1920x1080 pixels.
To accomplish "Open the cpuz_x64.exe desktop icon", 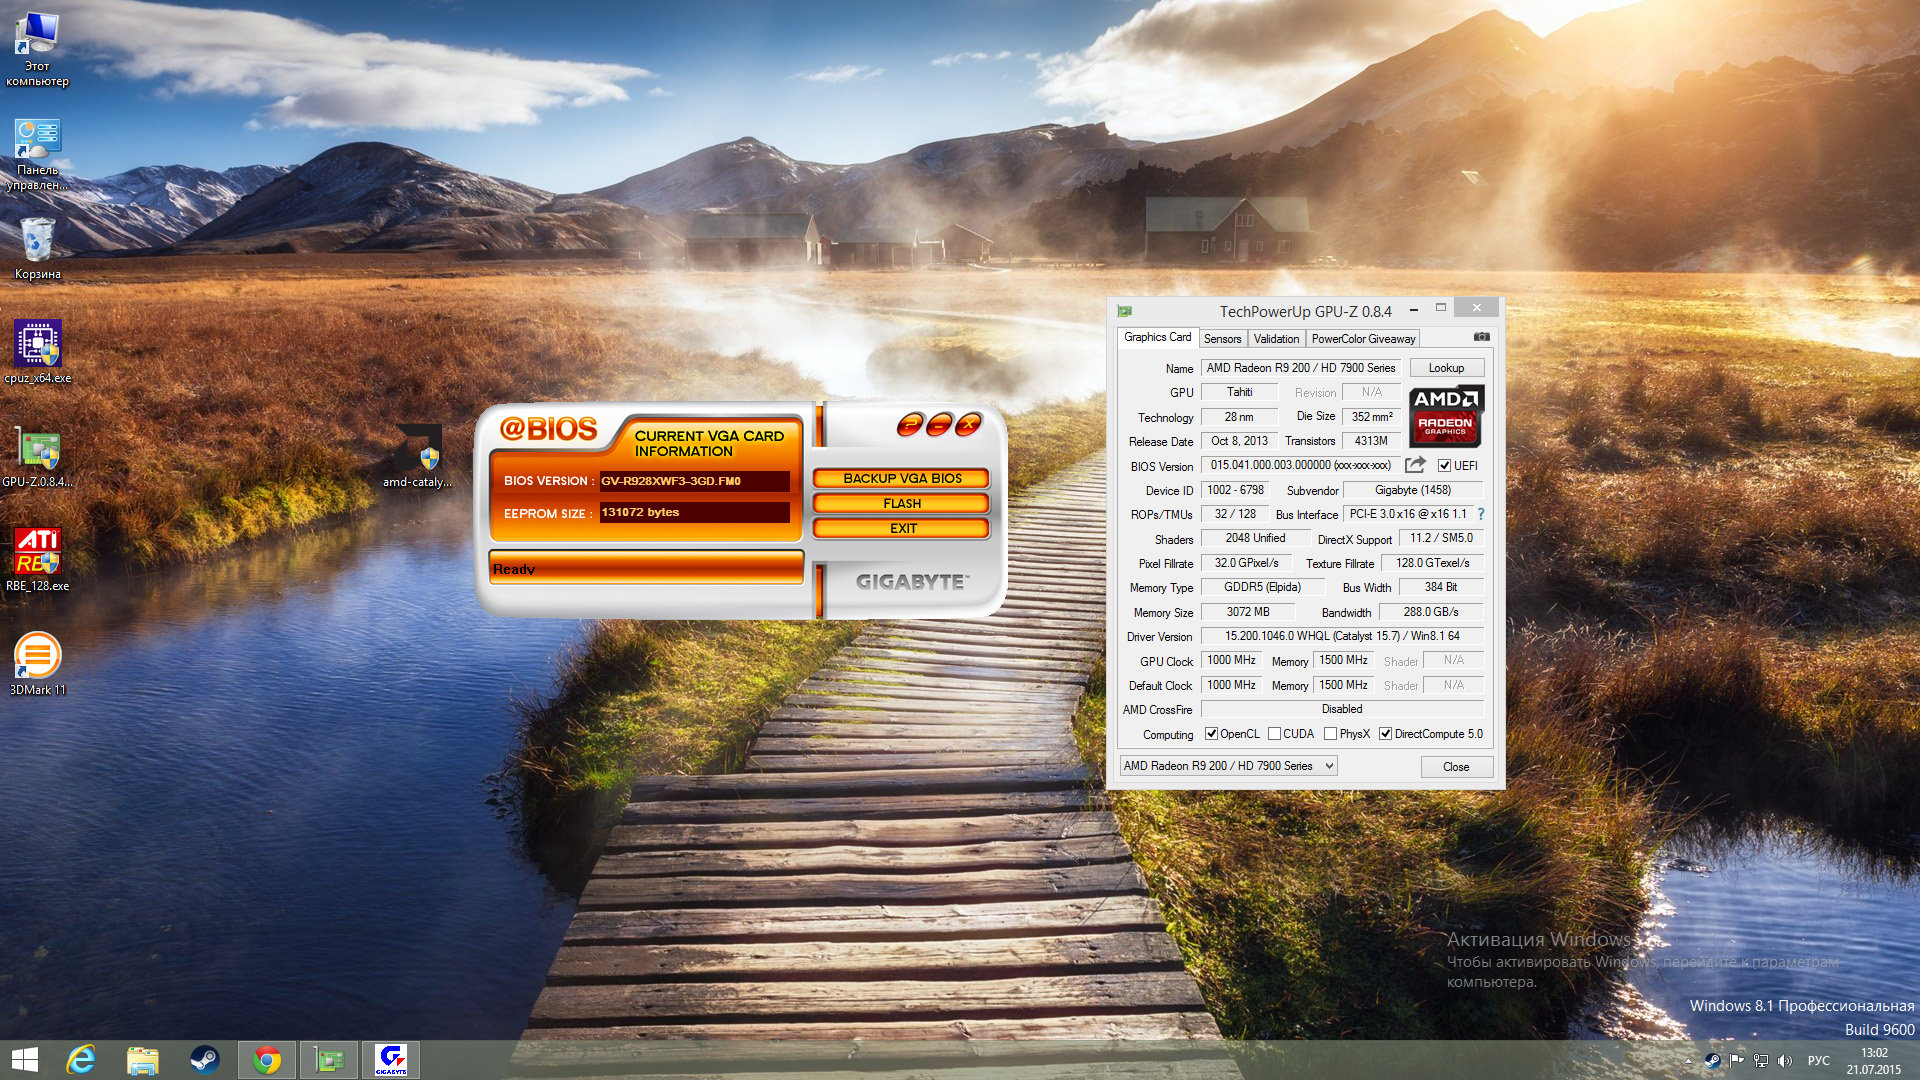I will click(38, 345).
